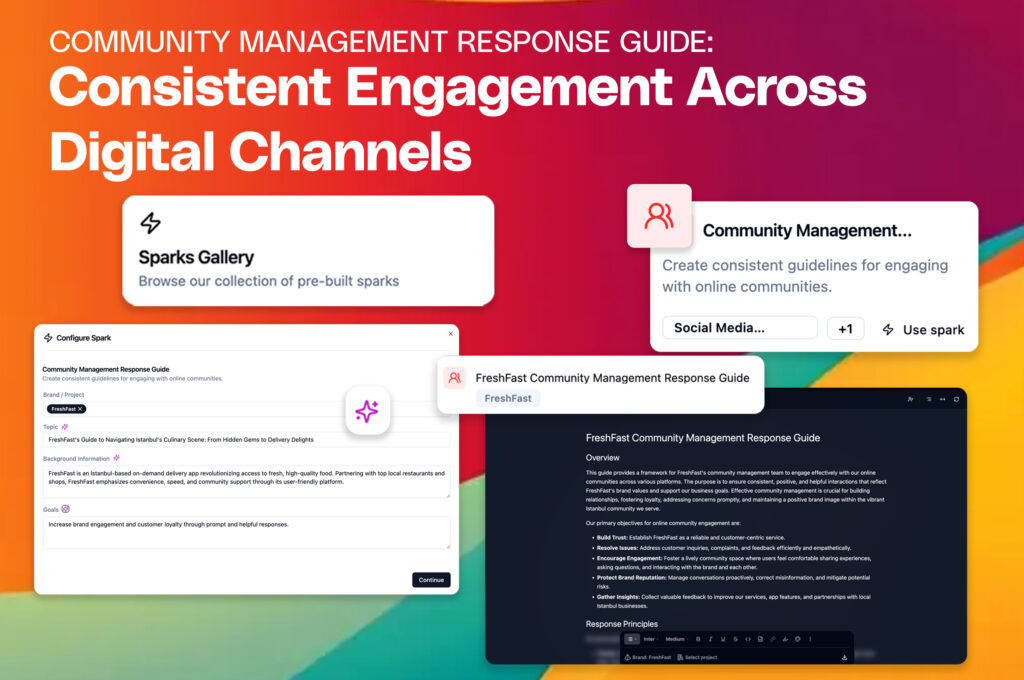Insert a link from the editor toolbar

click(x=773, y=639)
